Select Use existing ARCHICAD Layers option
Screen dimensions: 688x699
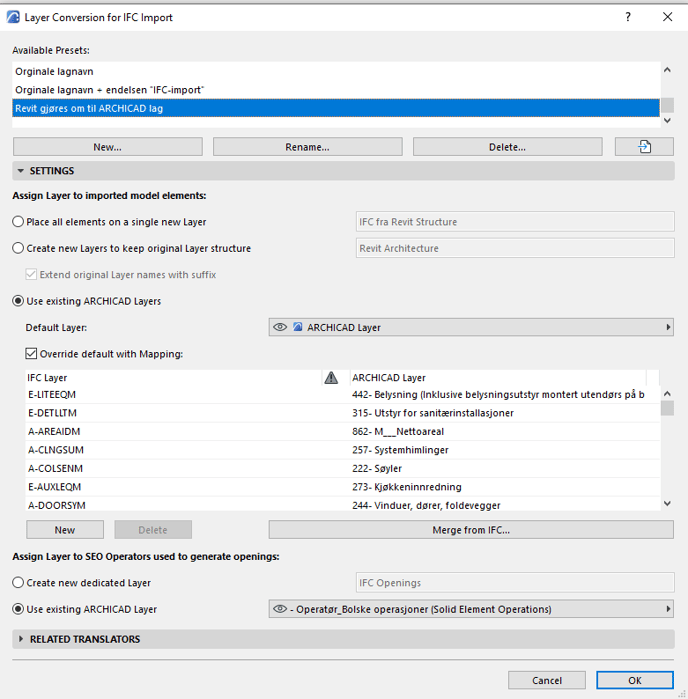coord(18,301)
